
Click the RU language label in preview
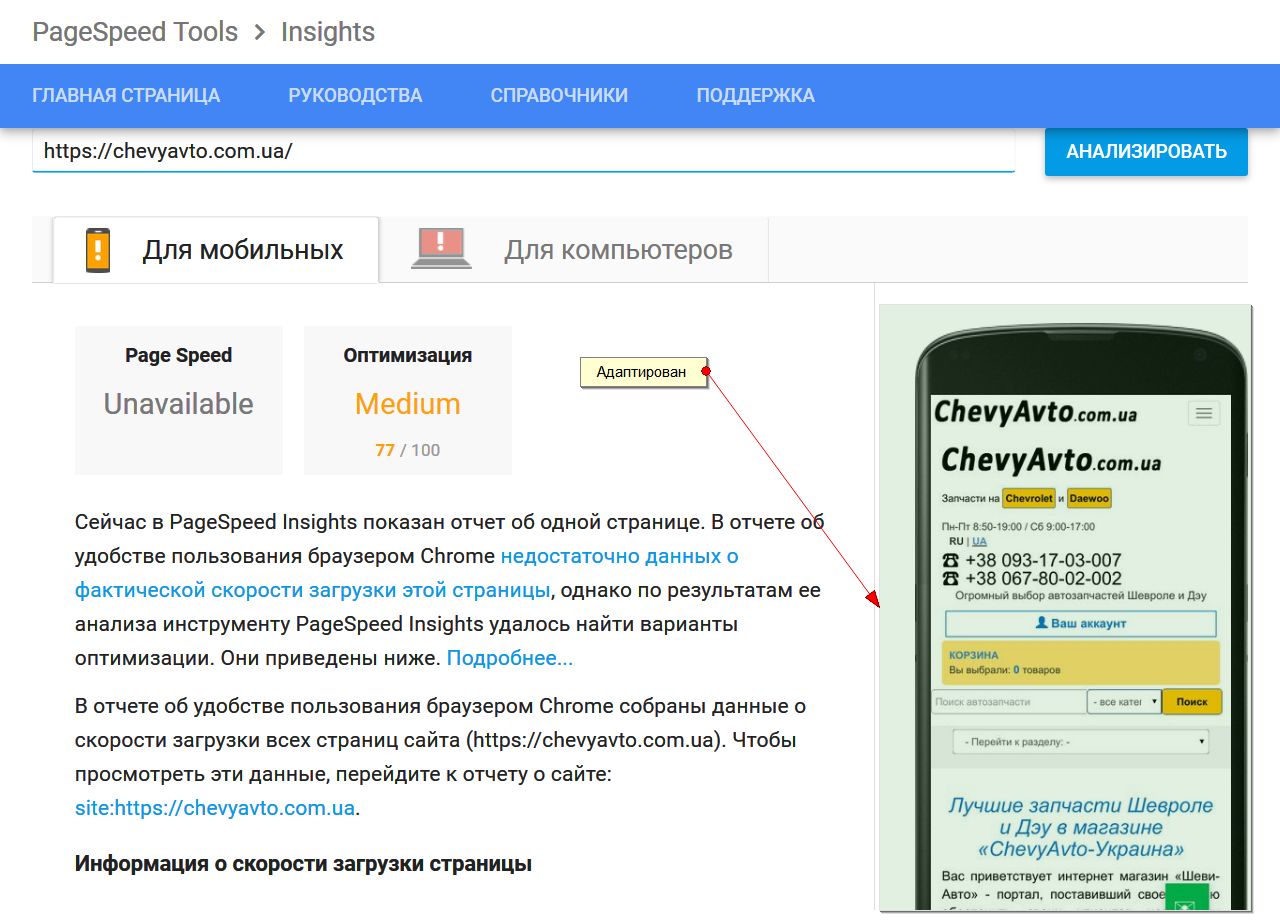tap(957, 541)
